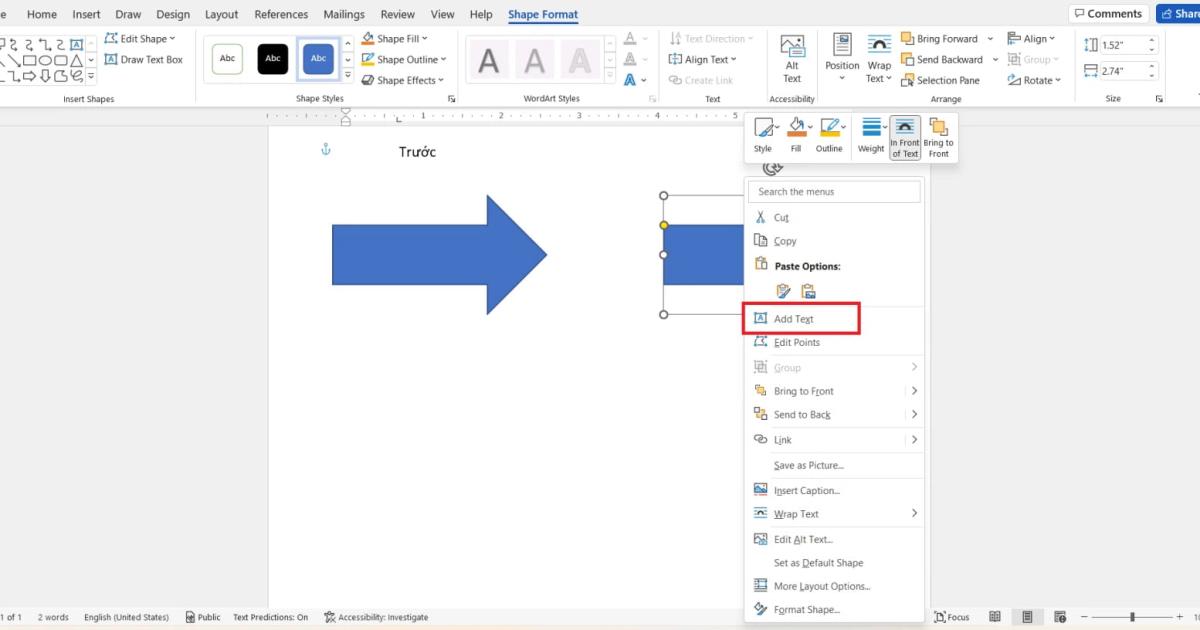Click Insert Caption... menu entry

(x=834, y=490)
